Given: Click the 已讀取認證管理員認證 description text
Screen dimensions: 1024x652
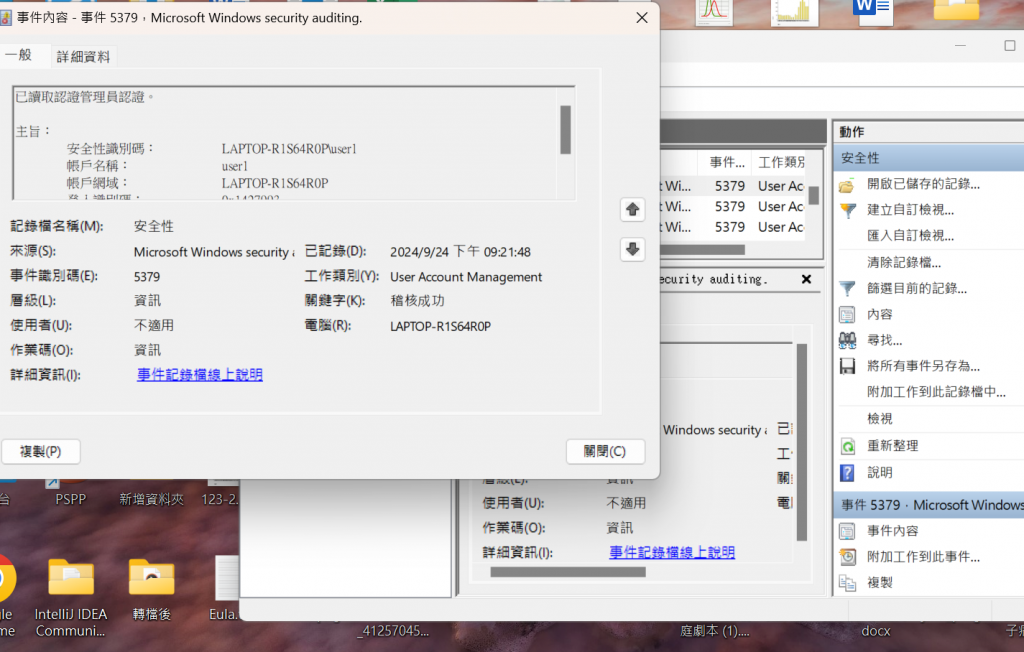Looking at the screenshot, I should coord(84,97).
